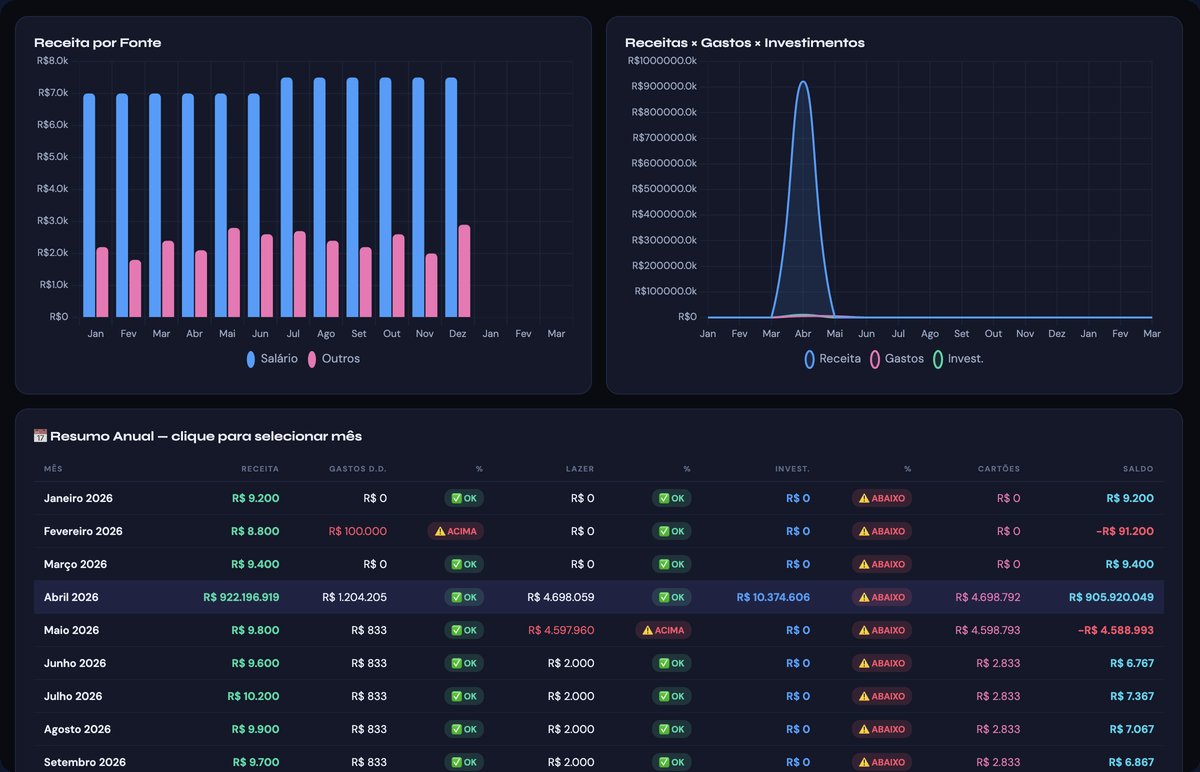Click the R$8.0k axis label
The image size is (1200, 772).
tap(52, 61)
